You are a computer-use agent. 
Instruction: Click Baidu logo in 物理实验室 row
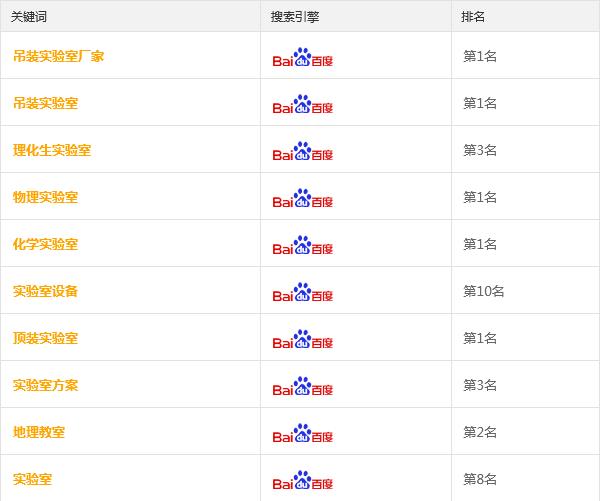click(303, 198)
